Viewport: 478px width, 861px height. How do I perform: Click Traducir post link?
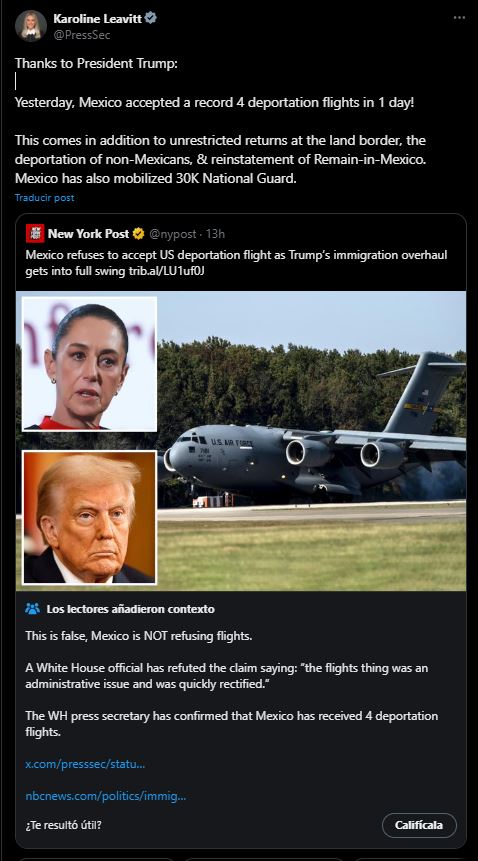[44, 198]
